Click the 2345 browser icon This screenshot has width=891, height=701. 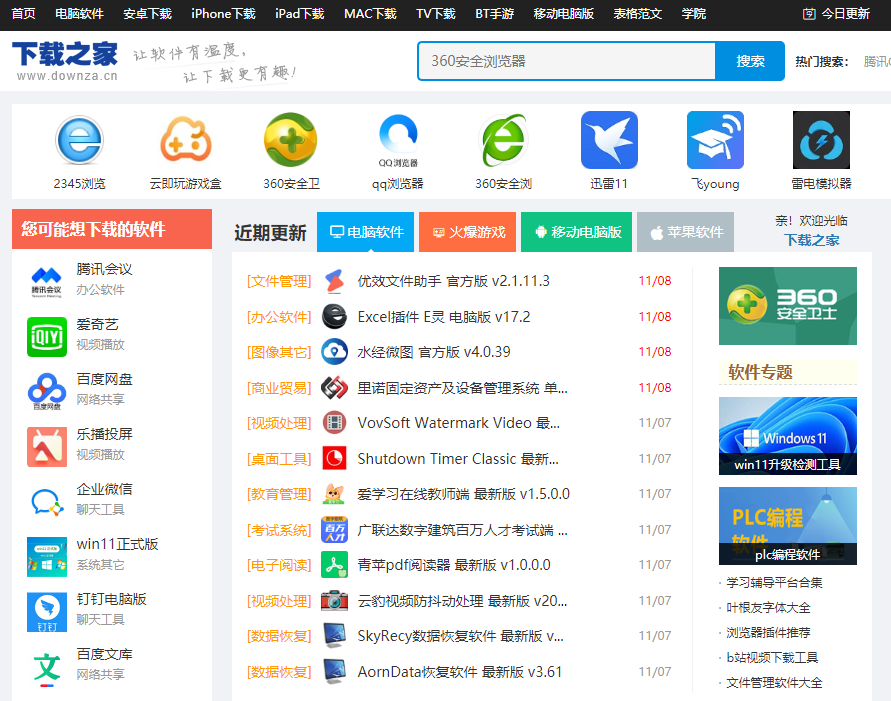[79, 141]
